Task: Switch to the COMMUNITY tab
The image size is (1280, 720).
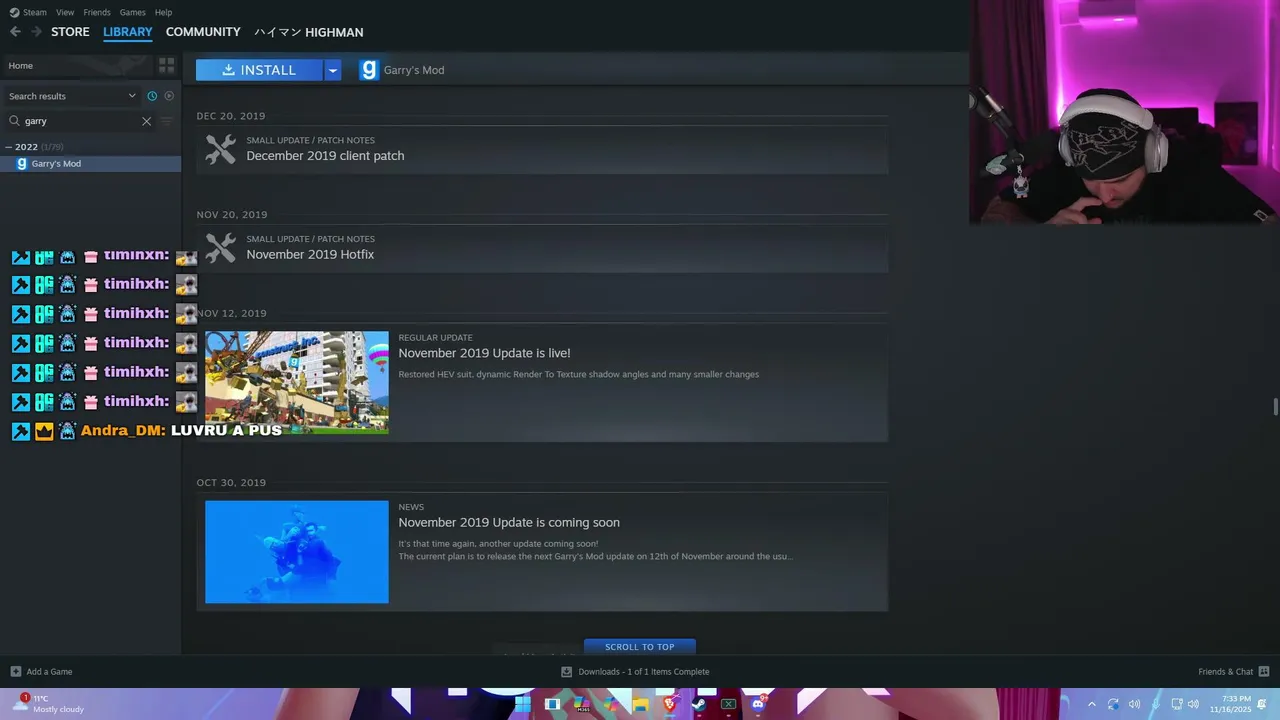Action: [203, 32]
